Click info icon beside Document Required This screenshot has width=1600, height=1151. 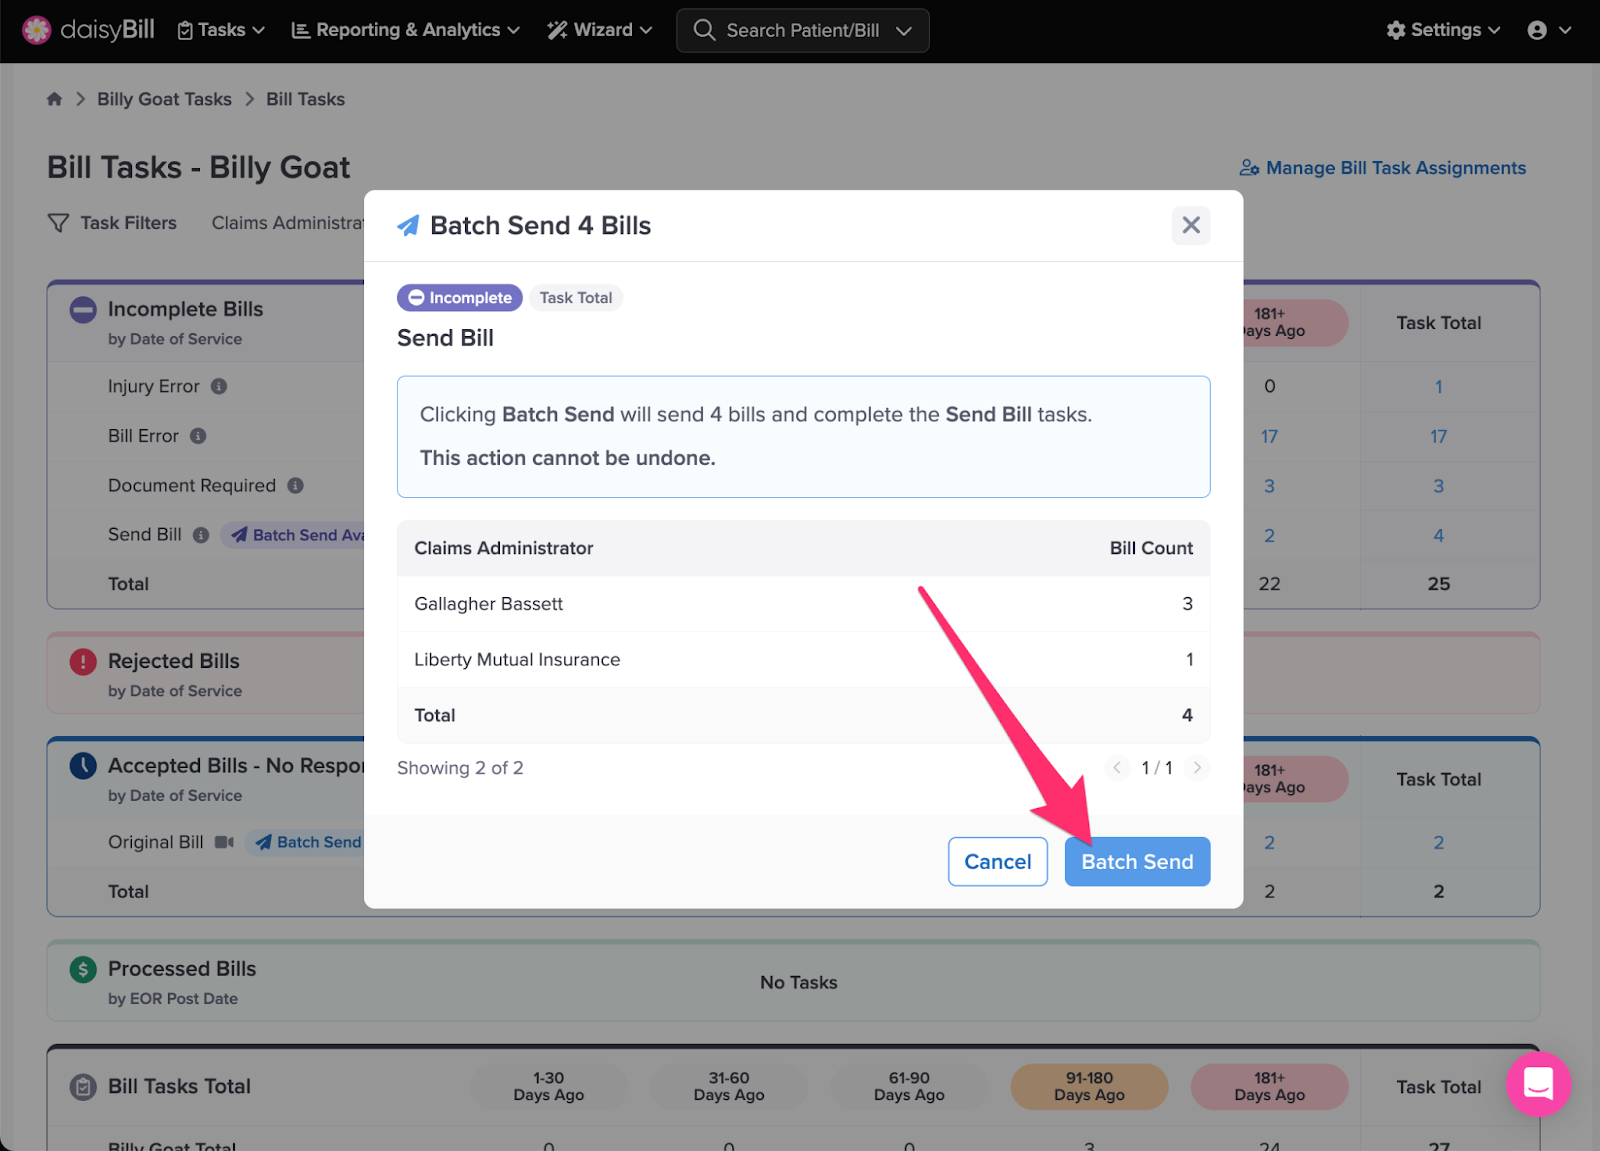click(295, 486)
